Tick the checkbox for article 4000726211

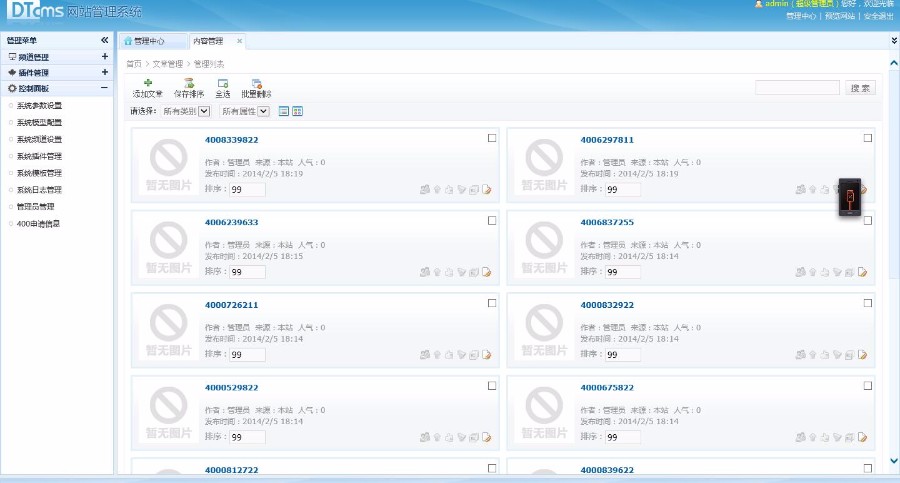(x=492, y=303)
